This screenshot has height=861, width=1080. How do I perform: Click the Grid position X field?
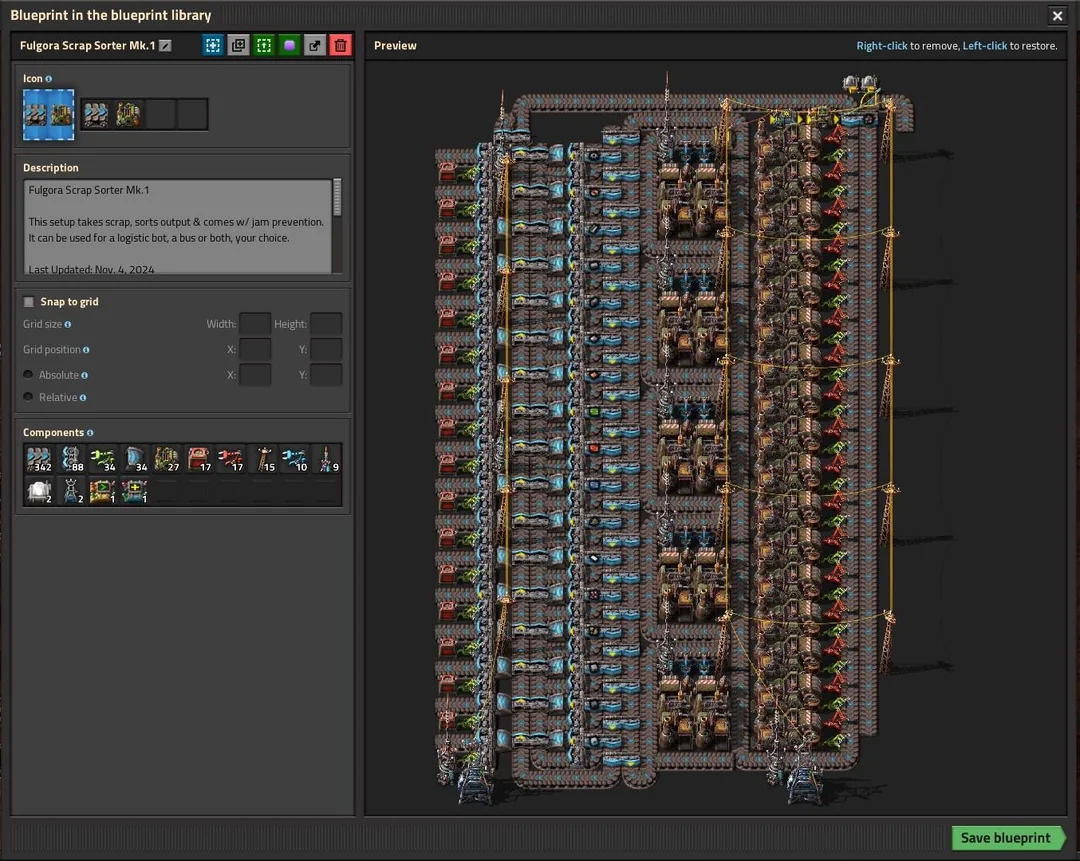pyautogui.click(x=255, y=349)
